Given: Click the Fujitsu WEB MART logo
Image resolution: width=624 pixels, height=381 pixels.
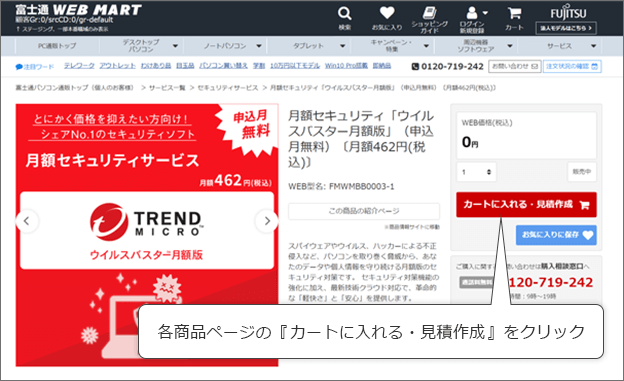Looking at the screenshot, I should tap(78, 10).
